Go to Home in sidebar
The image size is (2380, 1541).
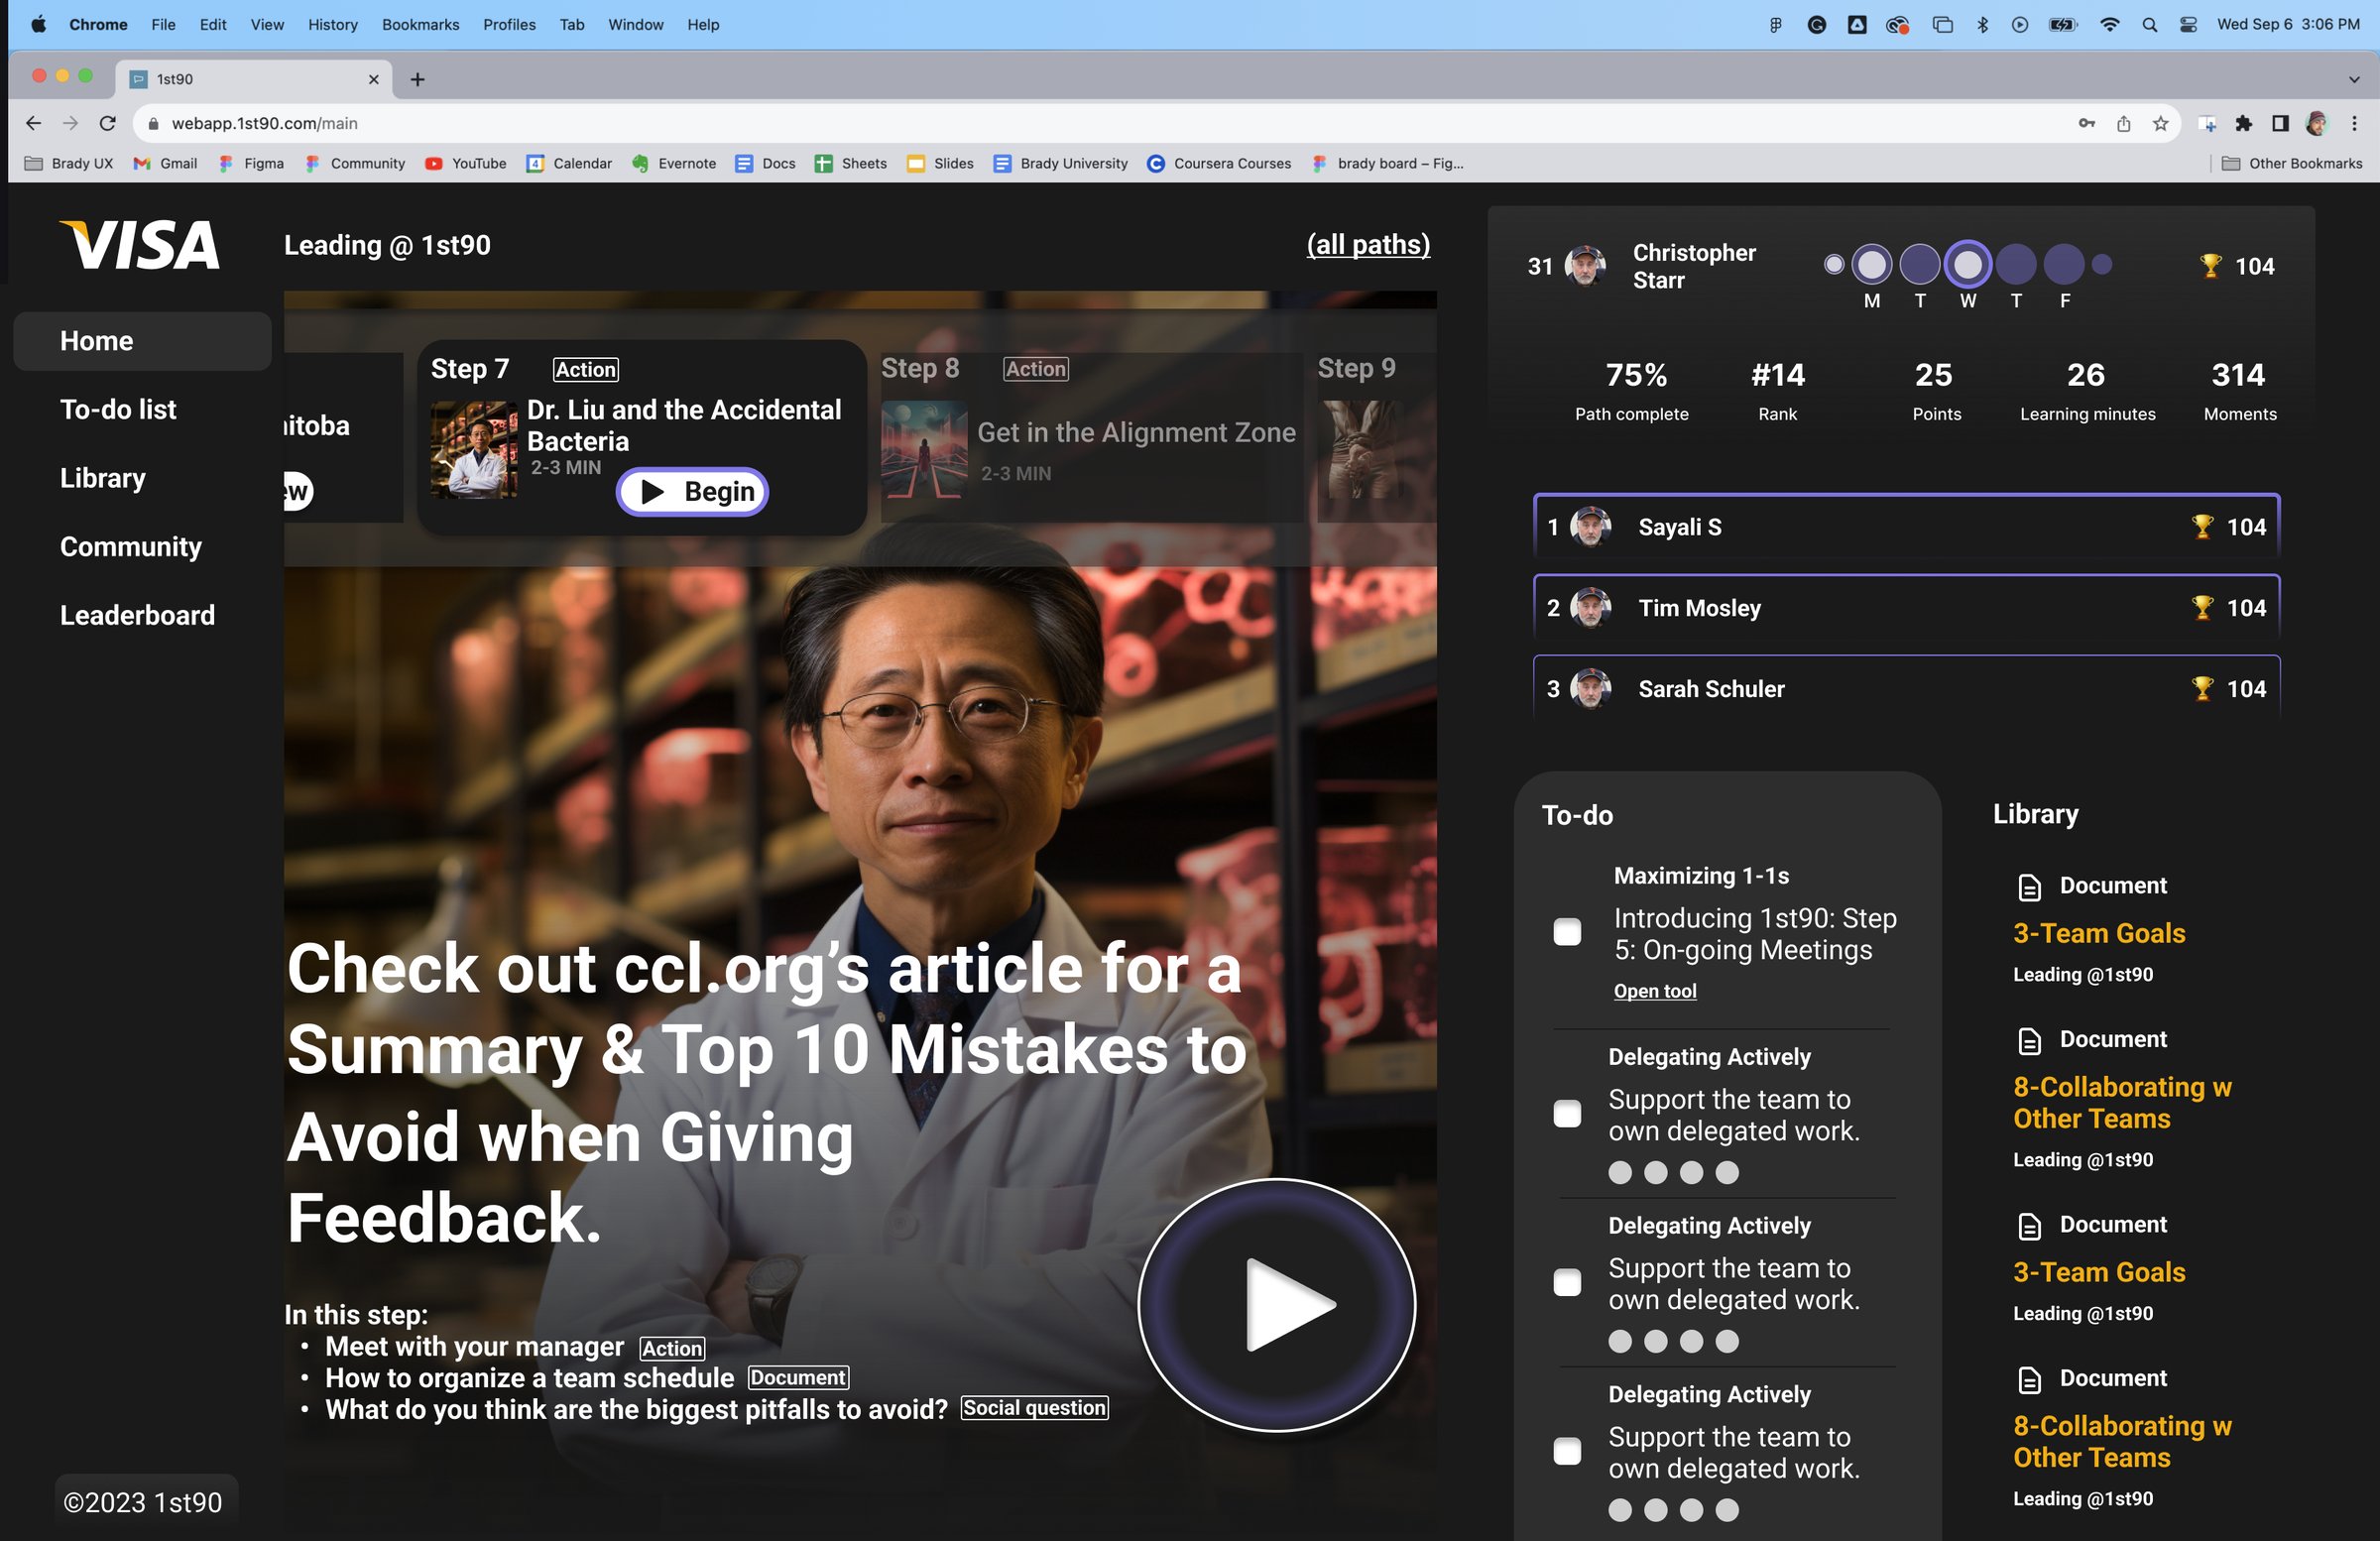pos(142,341)
